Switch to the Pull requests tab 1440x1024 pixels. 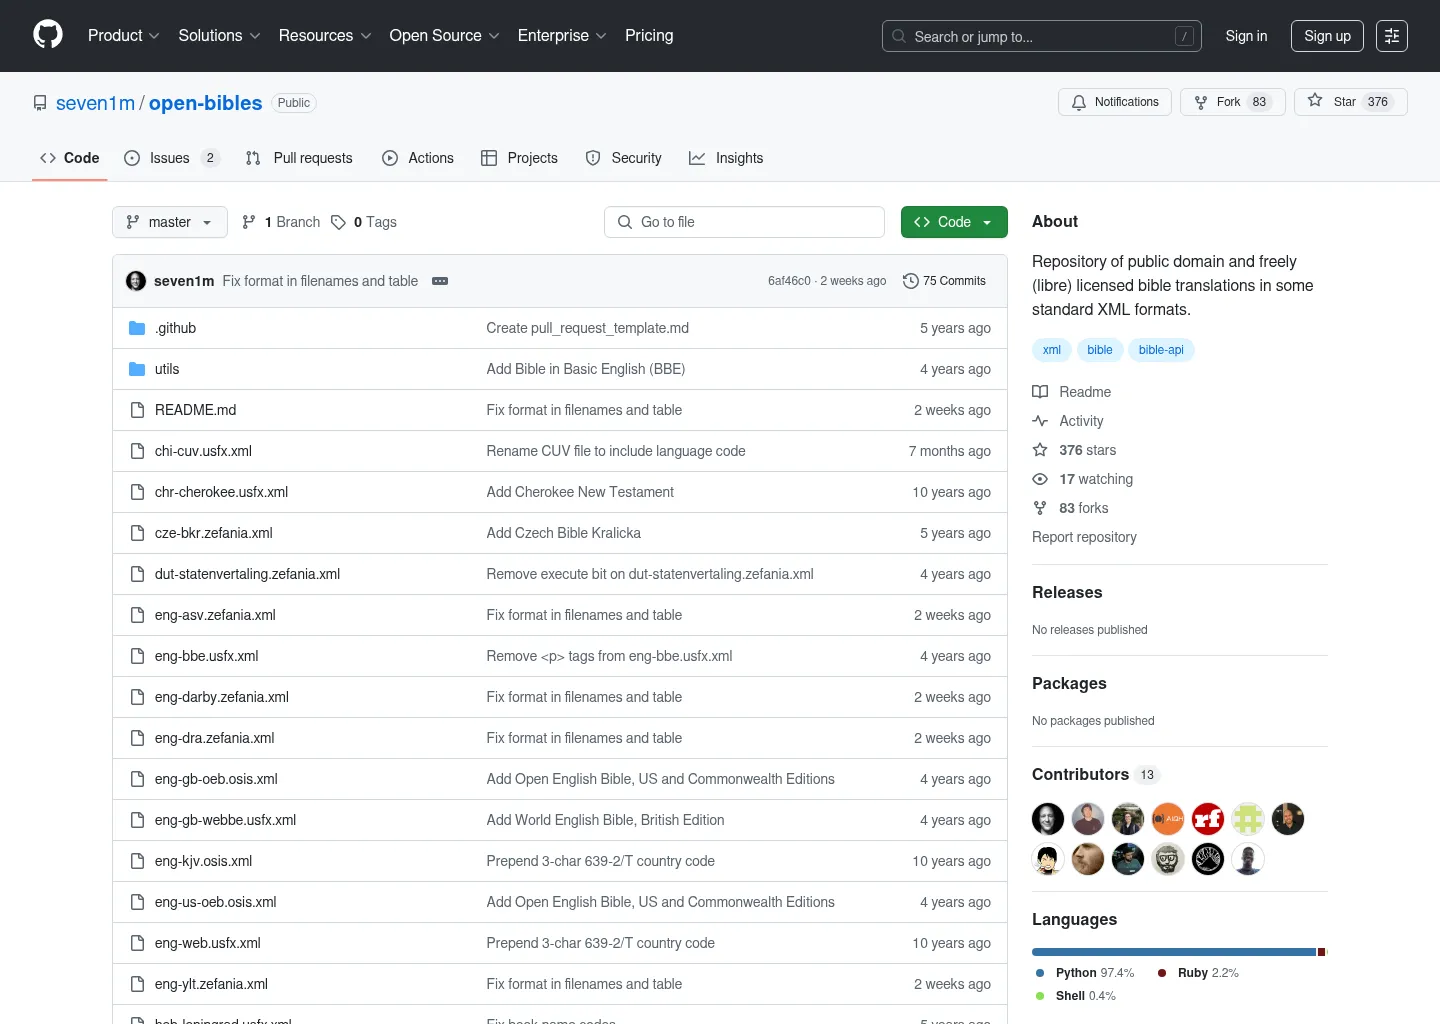[x=299, y=158]
